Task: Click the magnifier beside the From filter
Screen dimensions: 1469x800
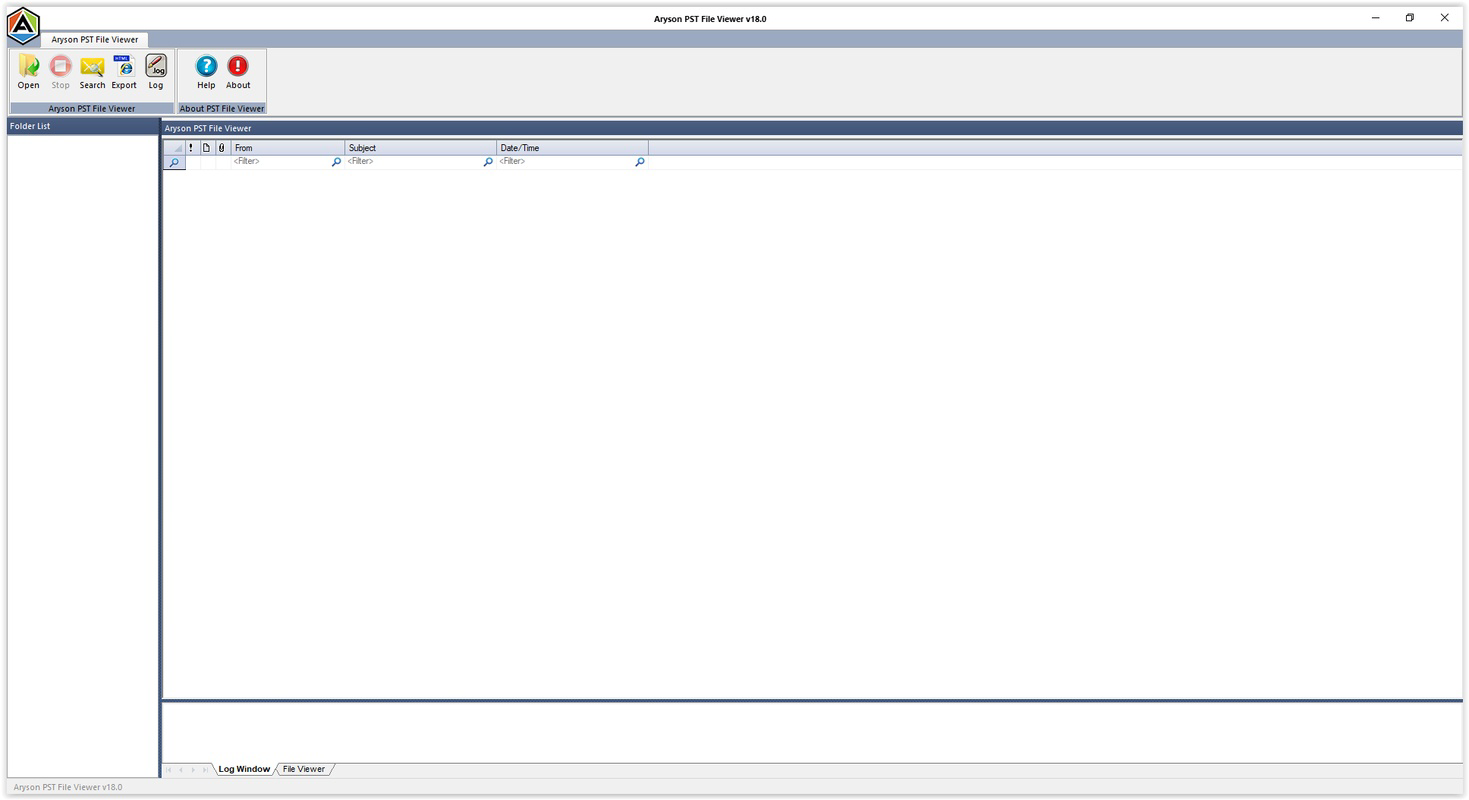Action: coord(336,161)
